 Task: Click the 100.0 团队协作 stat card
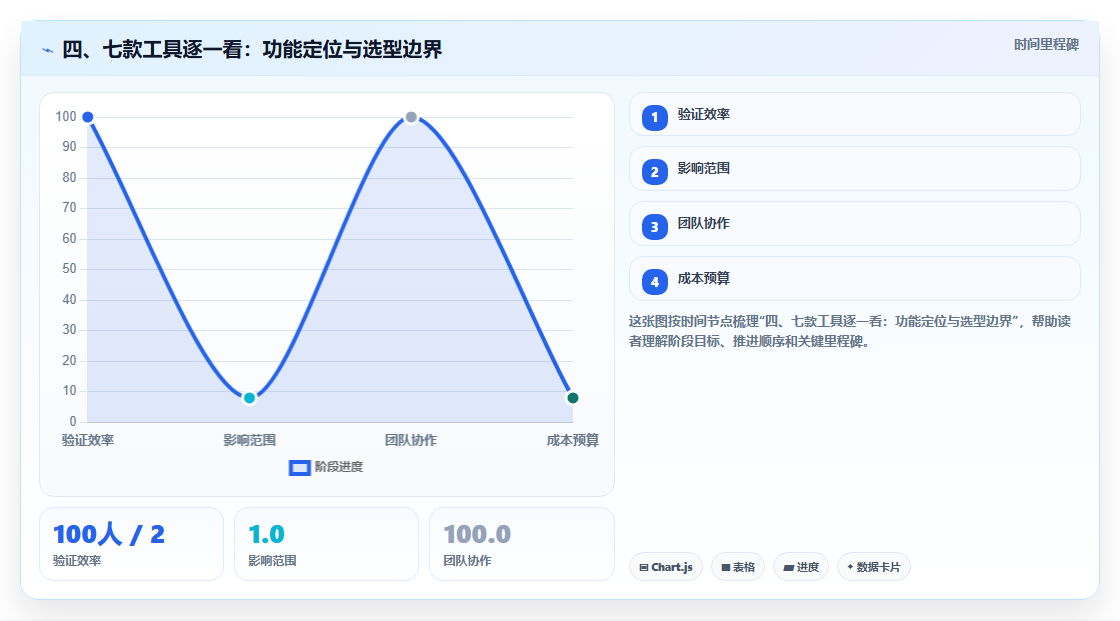[521, 544]
